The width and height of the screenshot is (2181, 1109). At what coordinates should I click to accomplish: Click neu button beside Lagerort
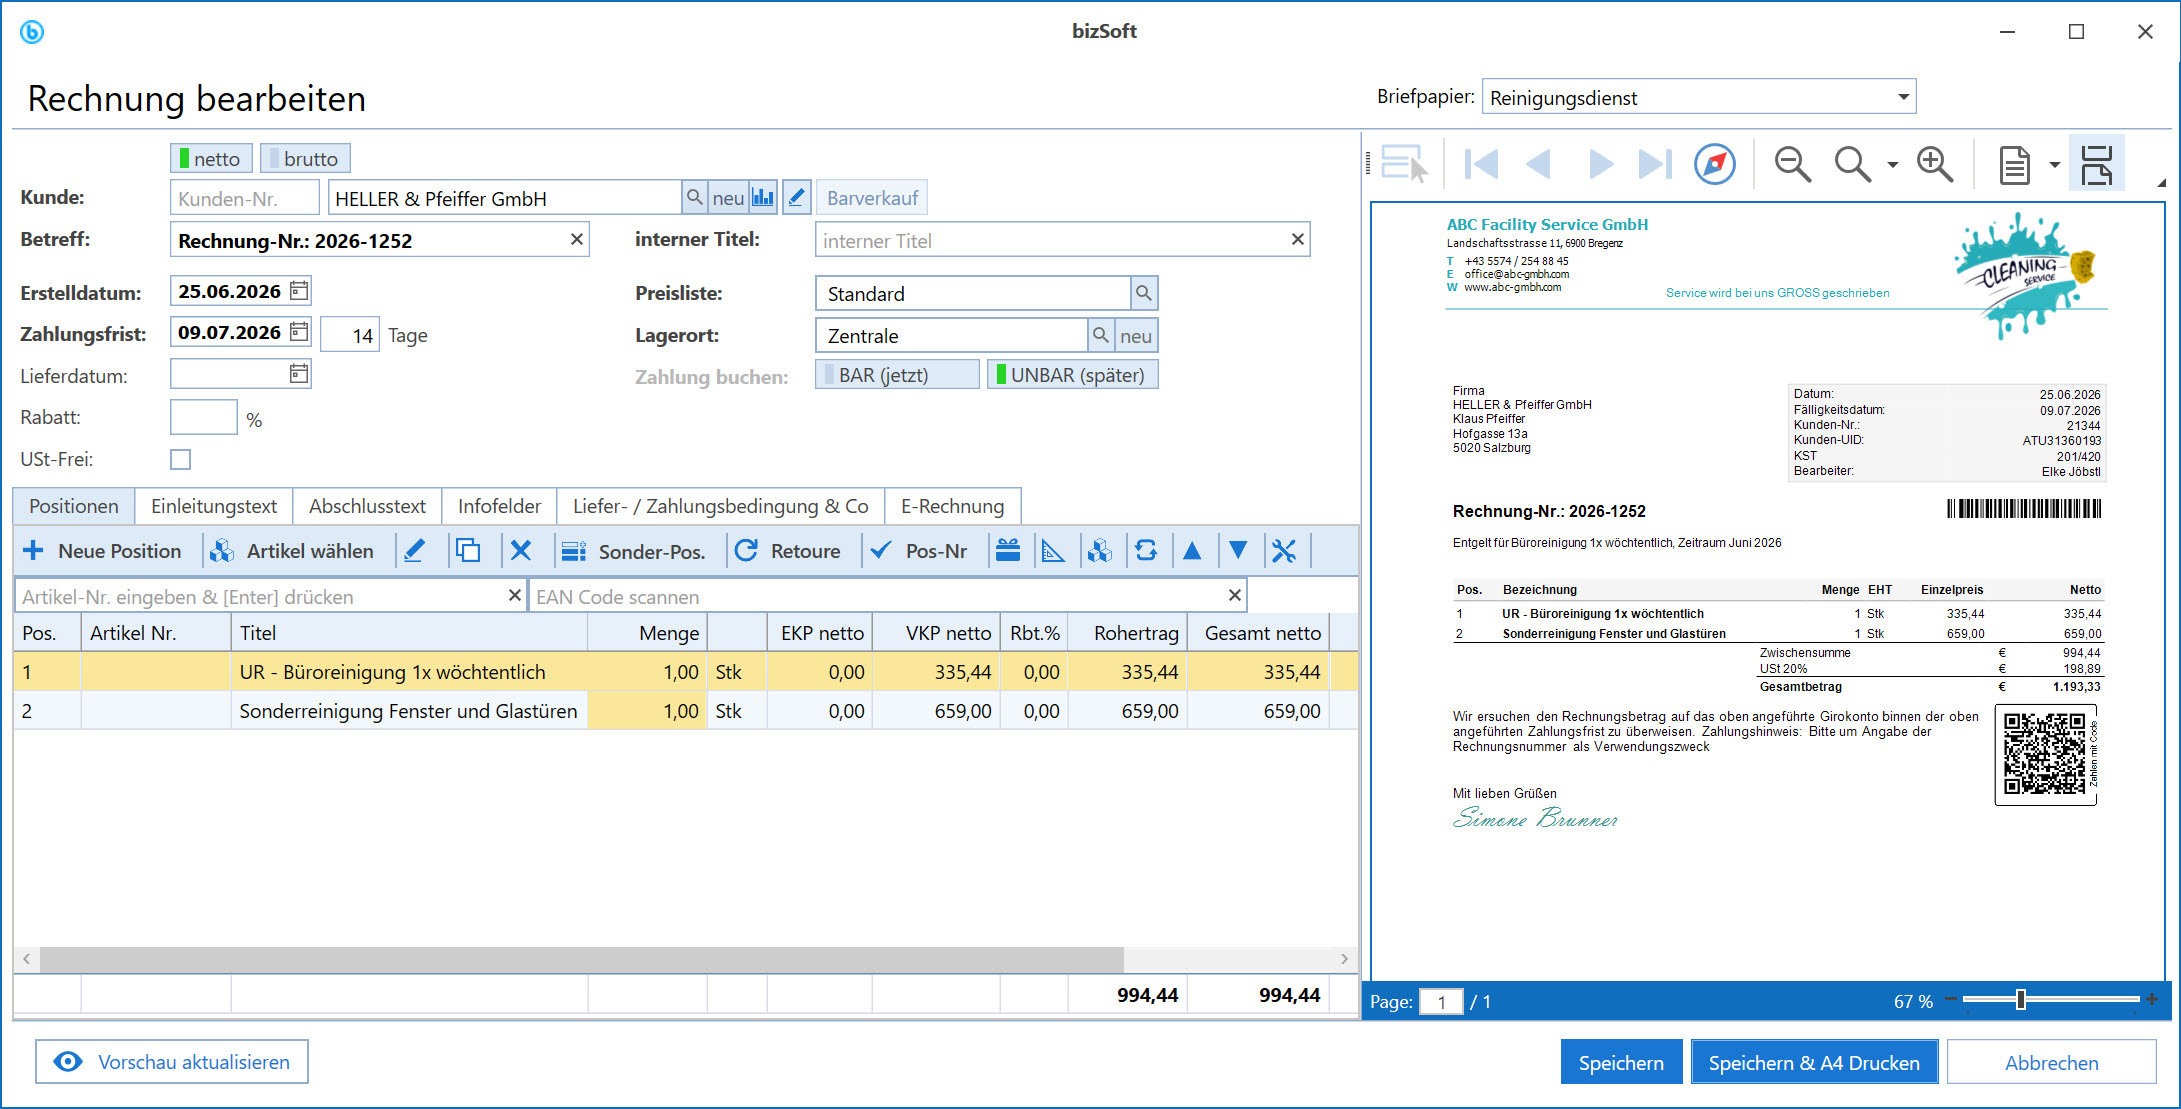coord(1135,336)
